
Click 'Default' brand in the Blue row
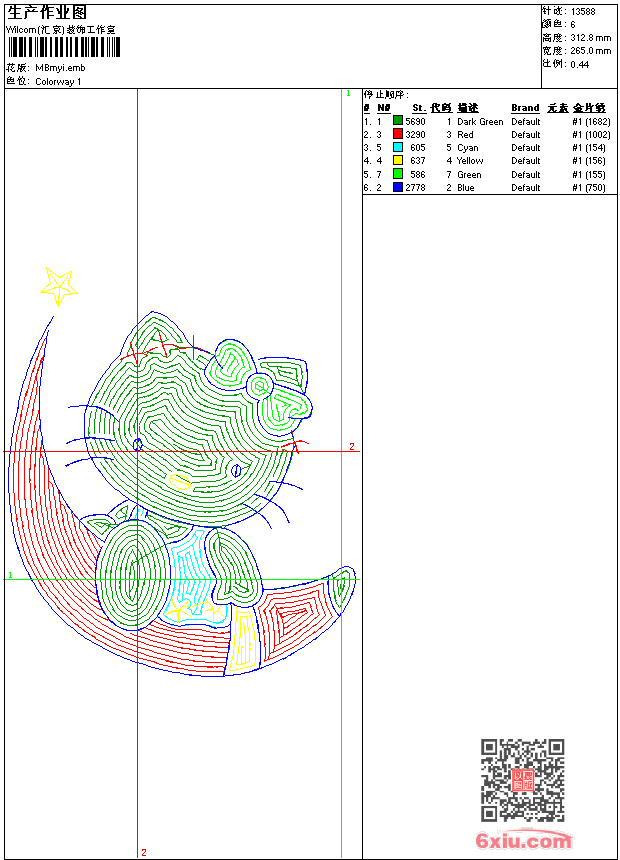point(526,188)
